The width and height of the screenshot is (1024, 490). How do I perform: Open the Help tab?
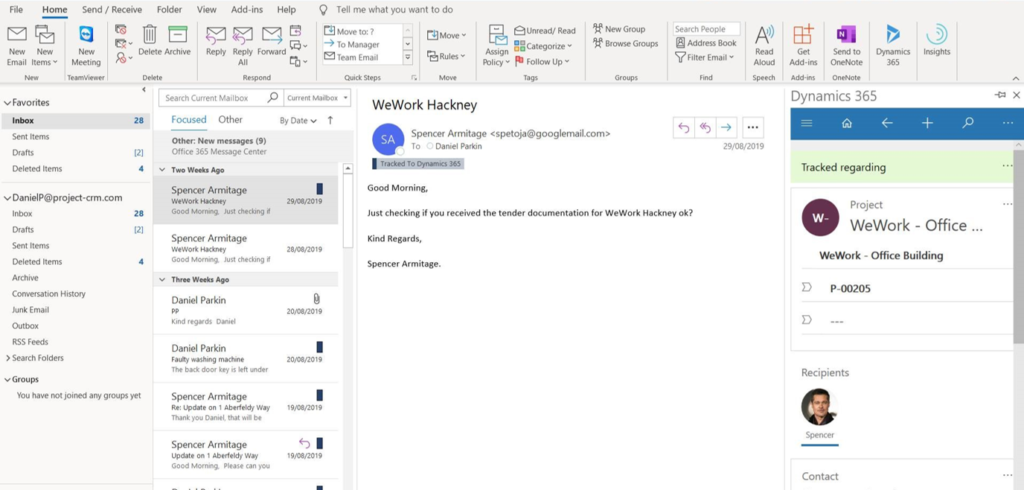click(x=286, y=10)
